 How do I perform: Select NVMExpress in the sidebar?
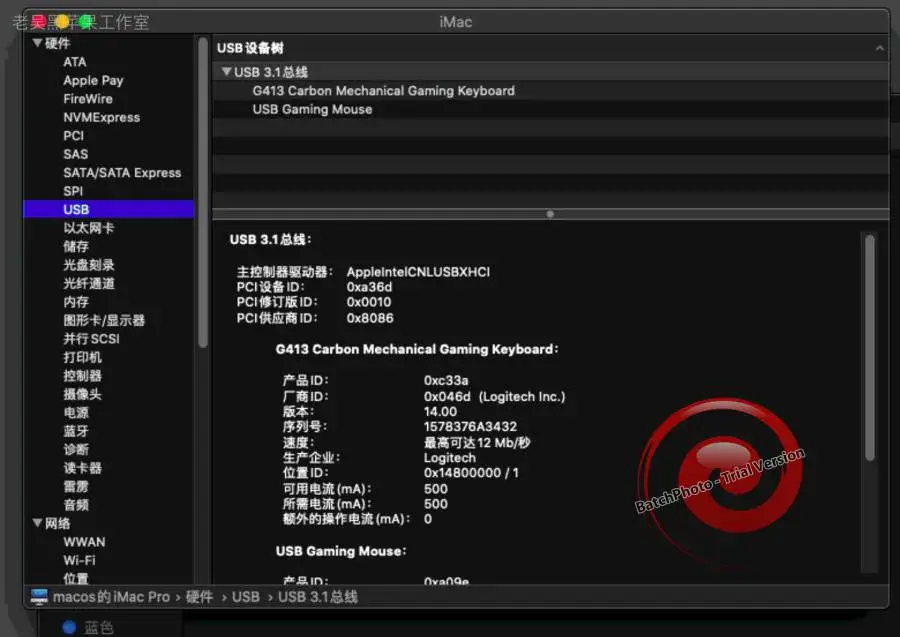click(102, 117)
